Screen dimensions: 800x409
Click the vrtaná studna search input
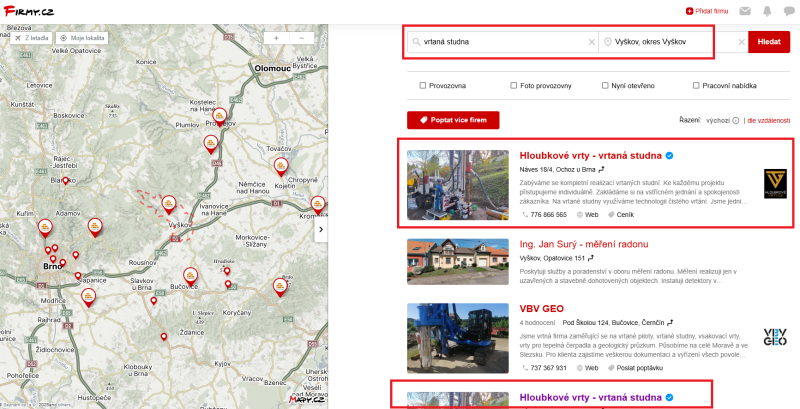tap(502, 42)
